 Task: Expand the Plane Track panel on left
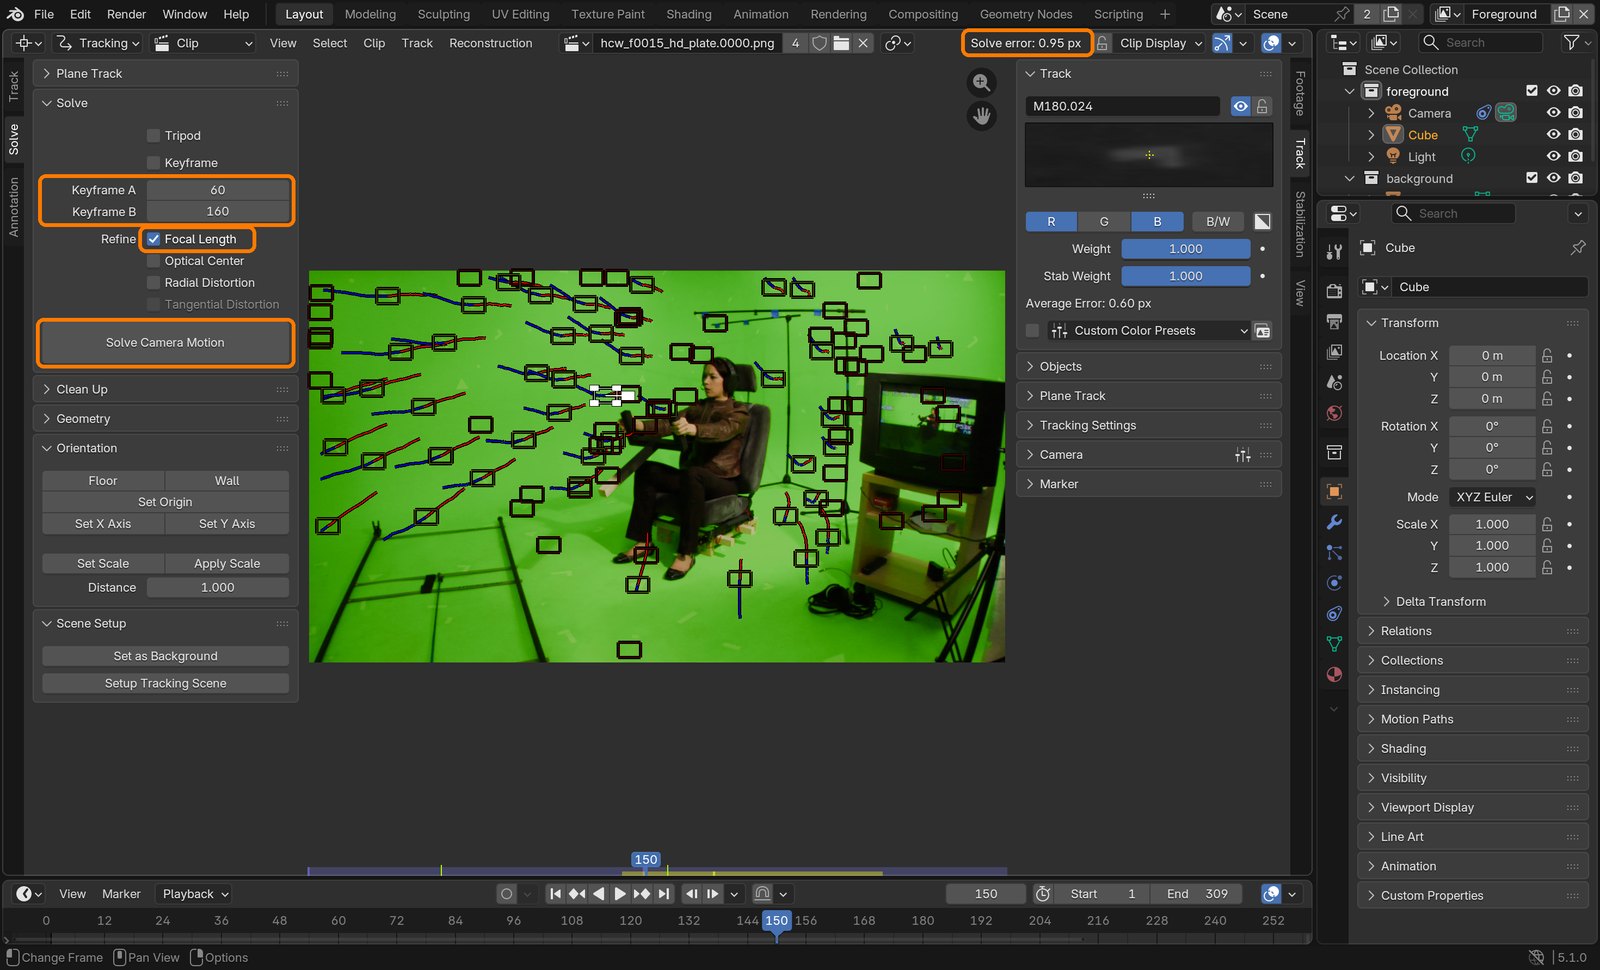166,74
